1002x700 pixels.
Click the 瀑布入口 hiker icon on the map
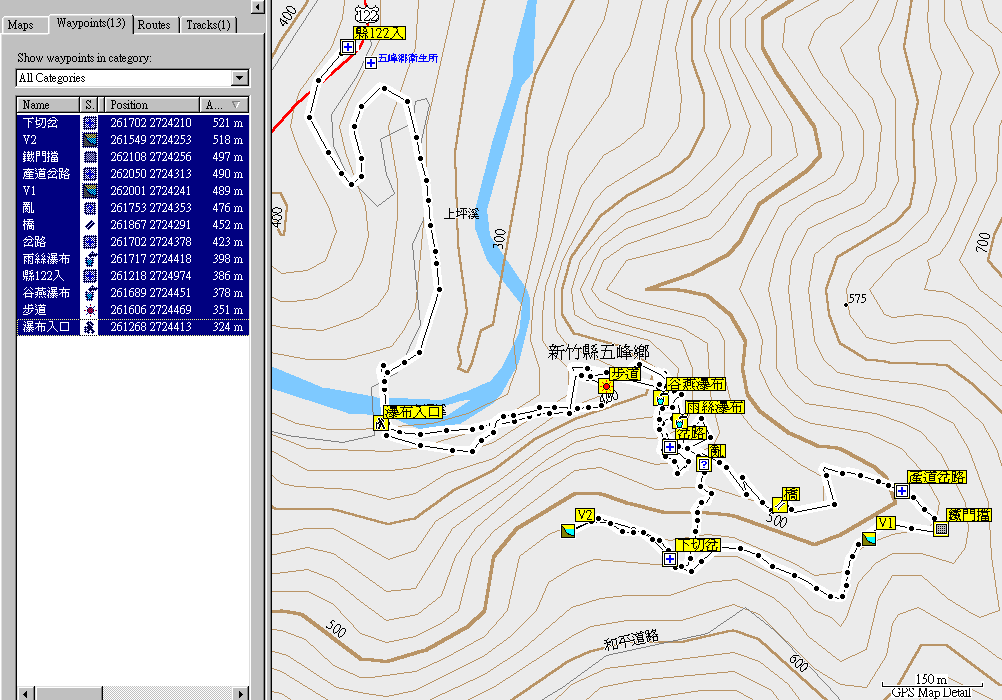381,423
